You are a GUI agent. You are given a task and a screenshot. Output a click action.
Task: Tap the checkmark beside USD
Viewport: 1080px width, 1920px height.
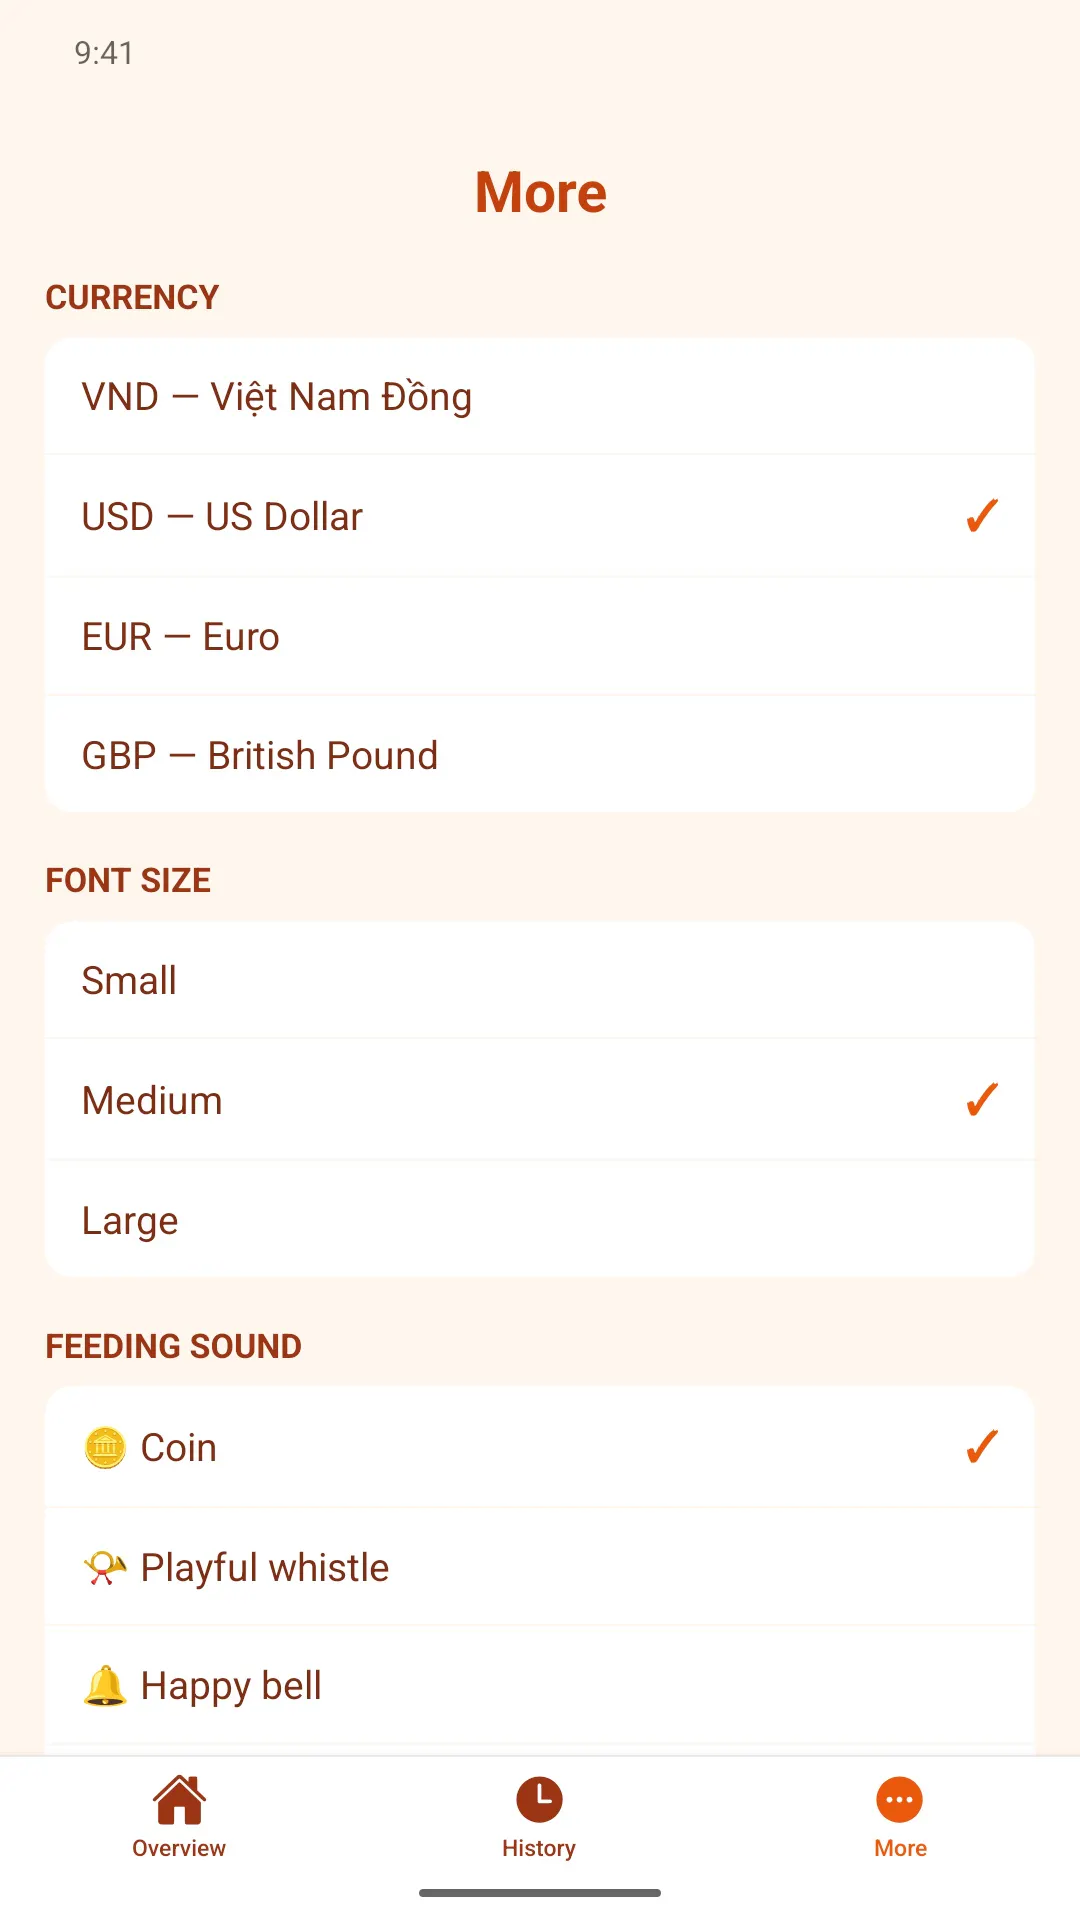click(x=982, y=516)
